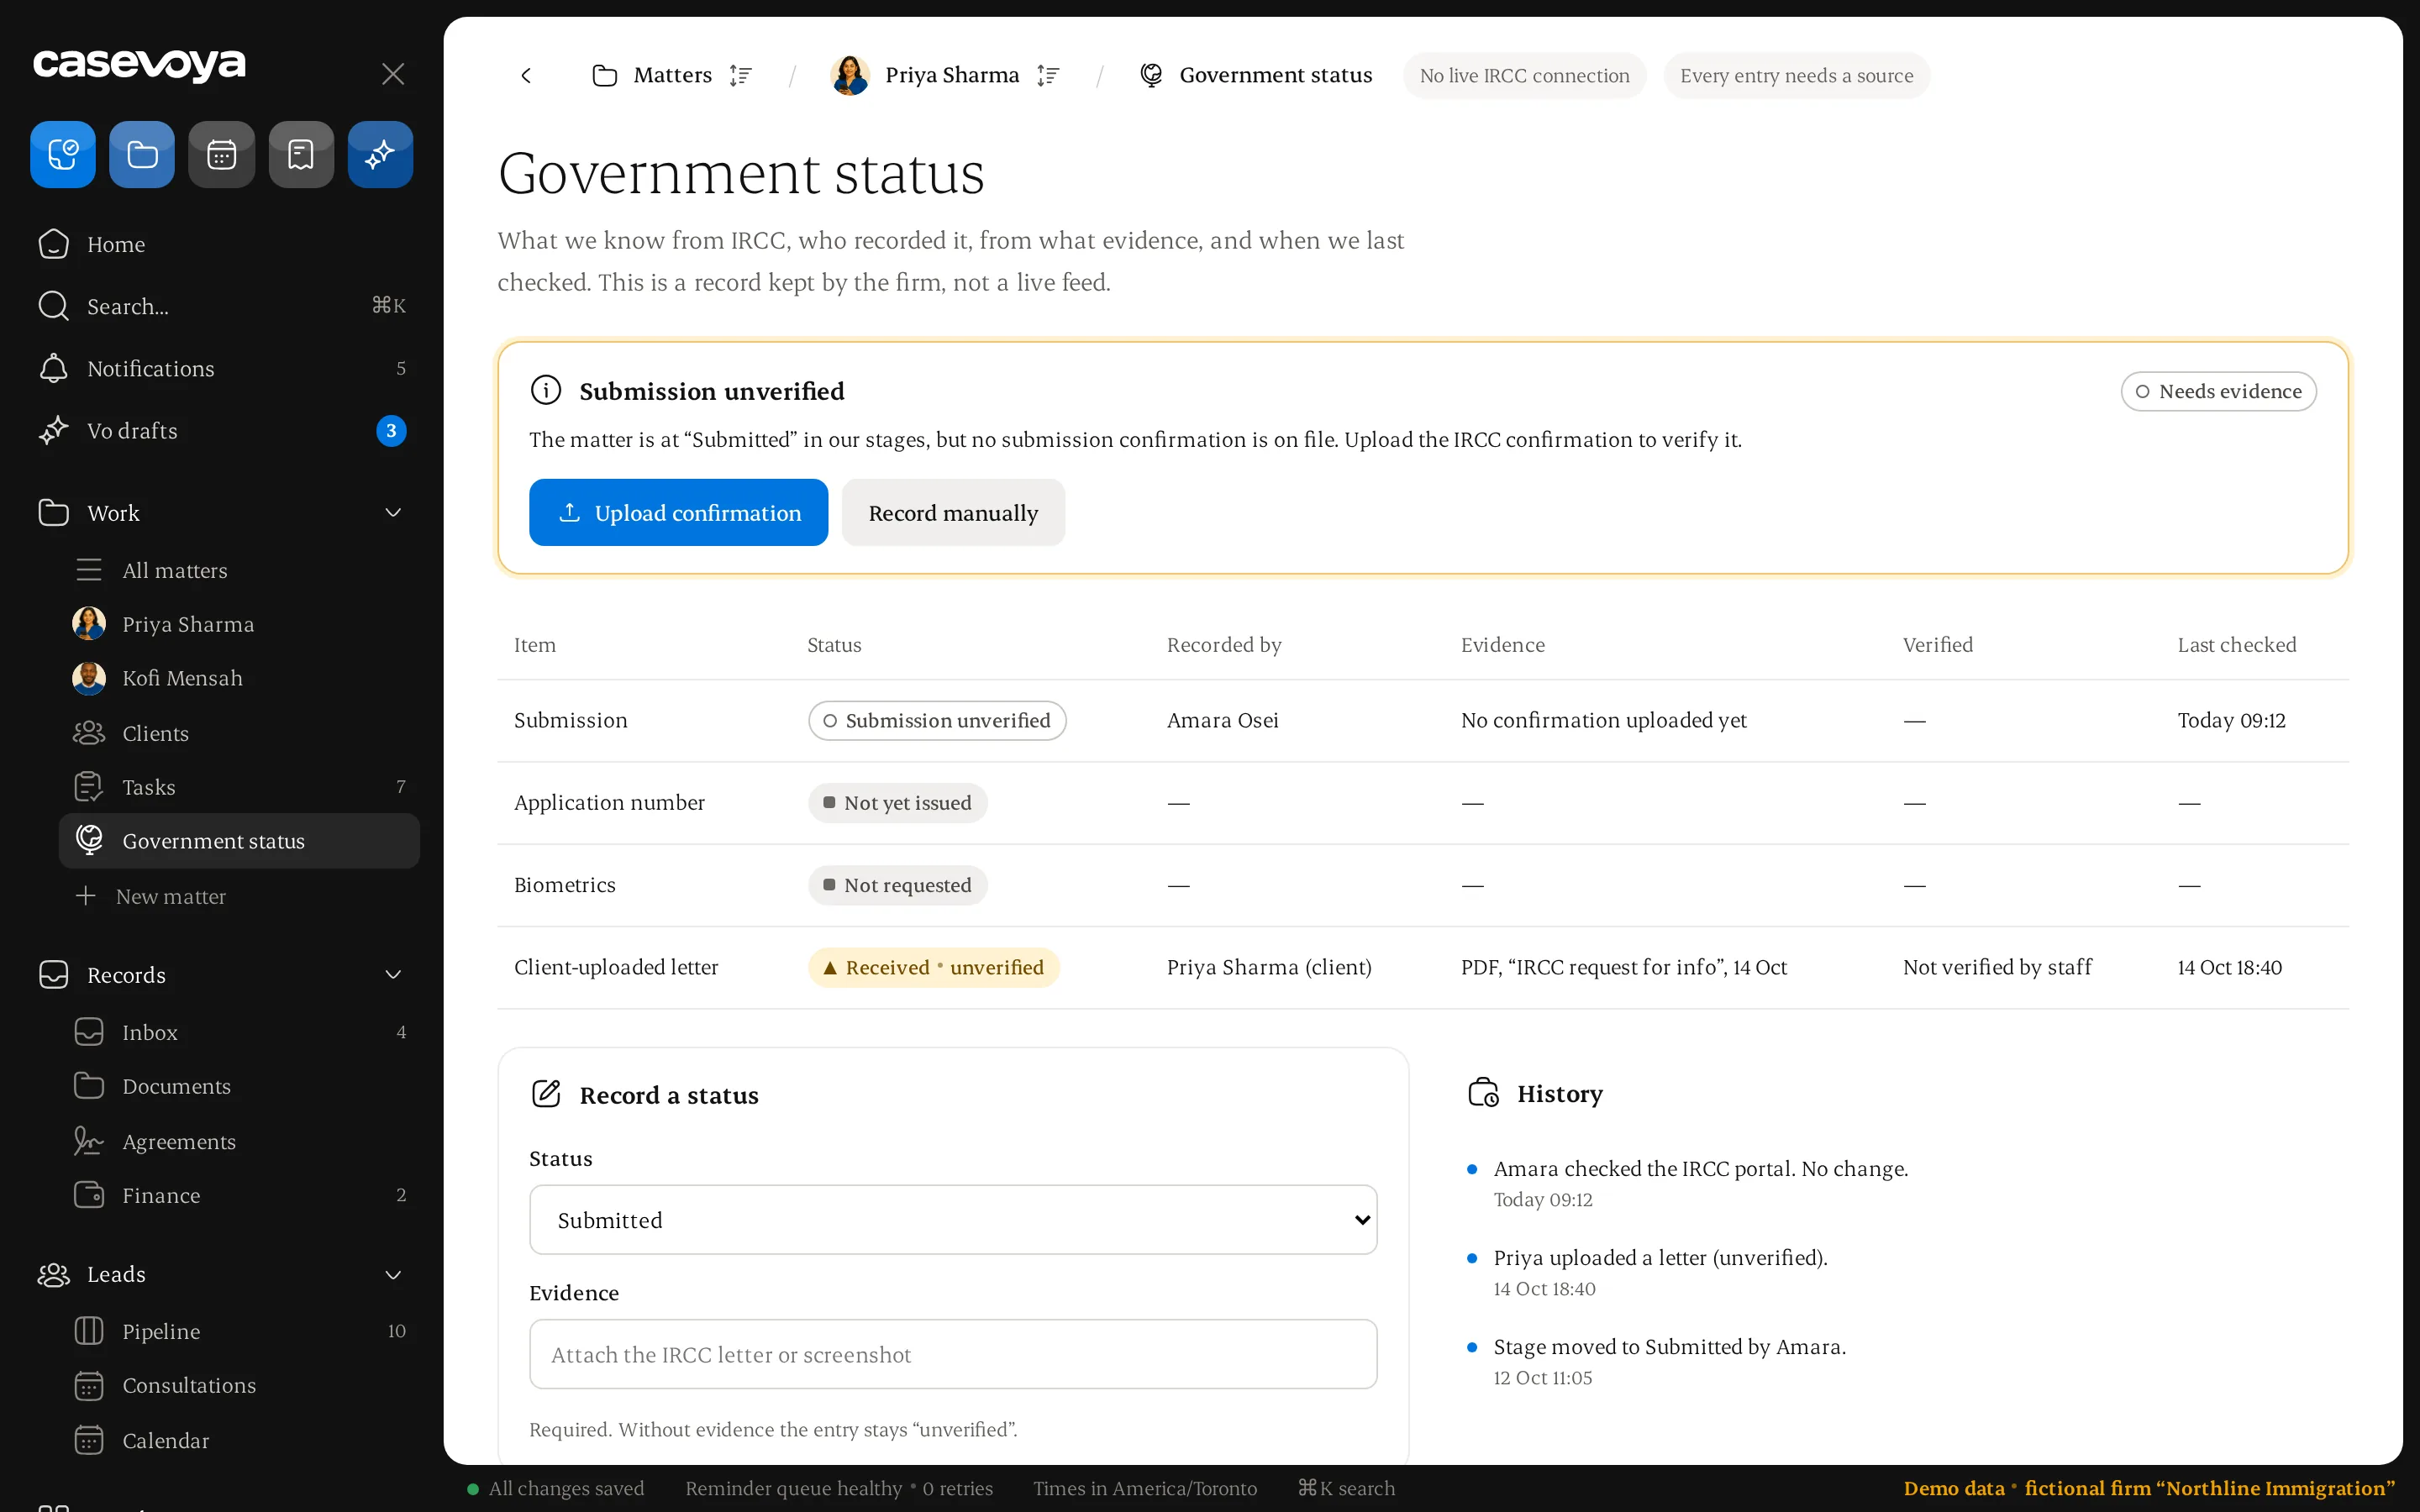The height and width of the screenshot is (1512, 2420).
Task: Open the calendar icon in top launcher
Action: pyautogui.click(x=221, y=155)
